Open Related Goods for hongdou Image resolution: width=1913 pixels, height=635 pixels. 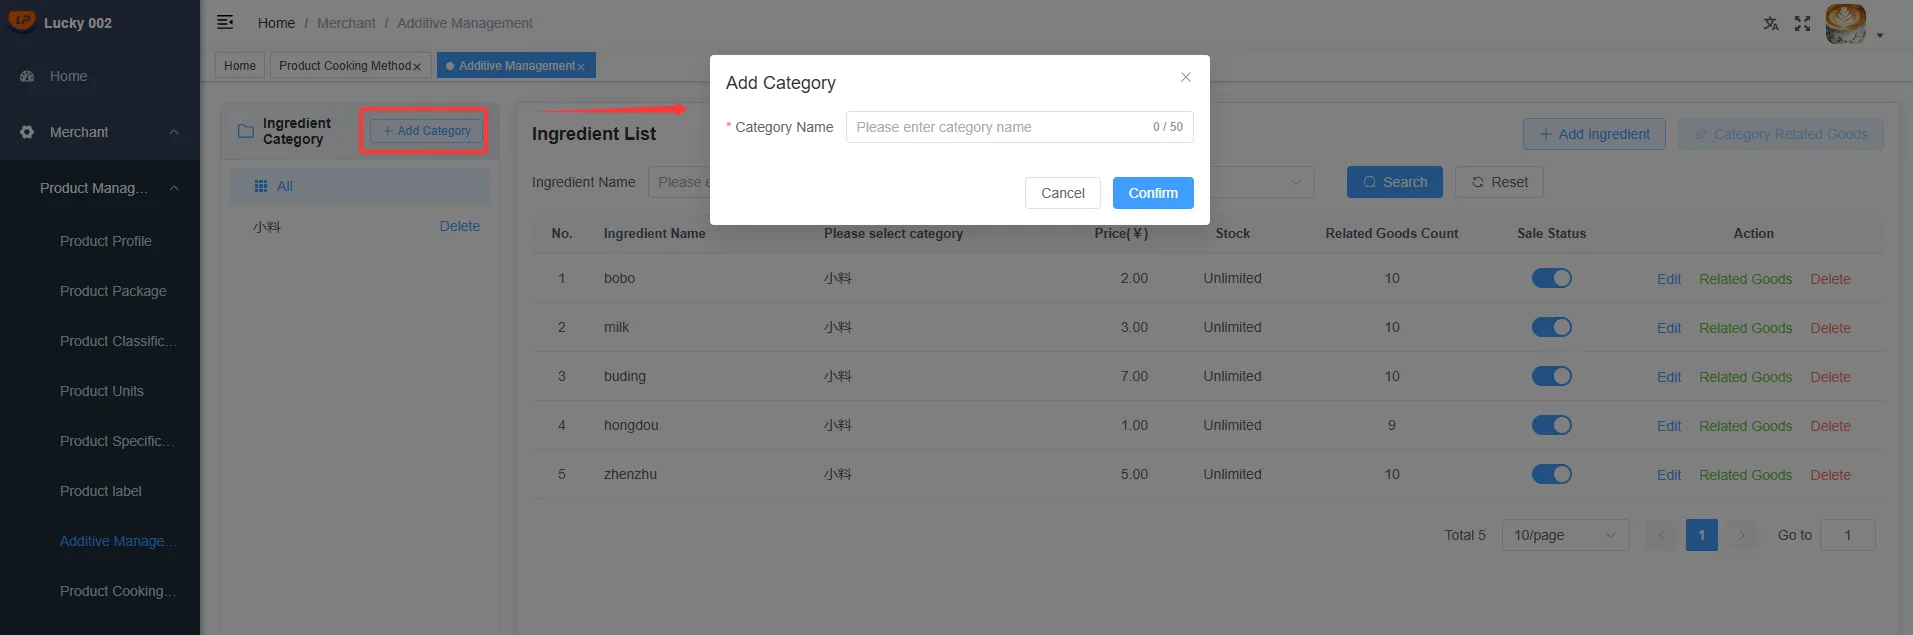point(1745,426)
